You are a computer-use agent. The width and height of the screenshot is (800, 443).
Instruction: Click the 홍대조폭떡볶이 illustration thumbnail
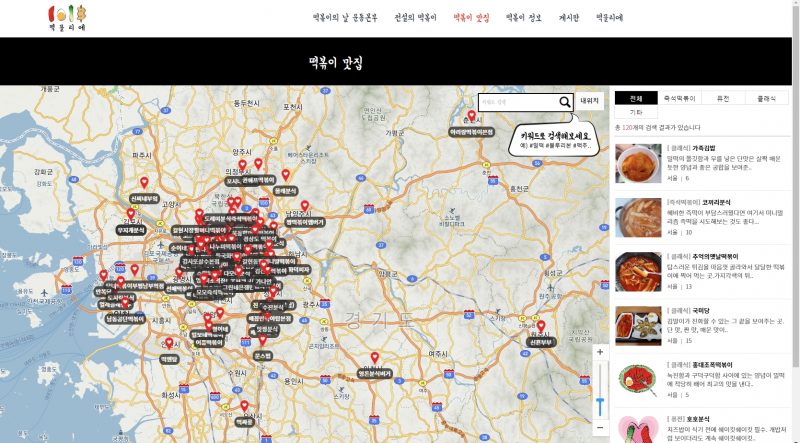[x=638, y=381]
